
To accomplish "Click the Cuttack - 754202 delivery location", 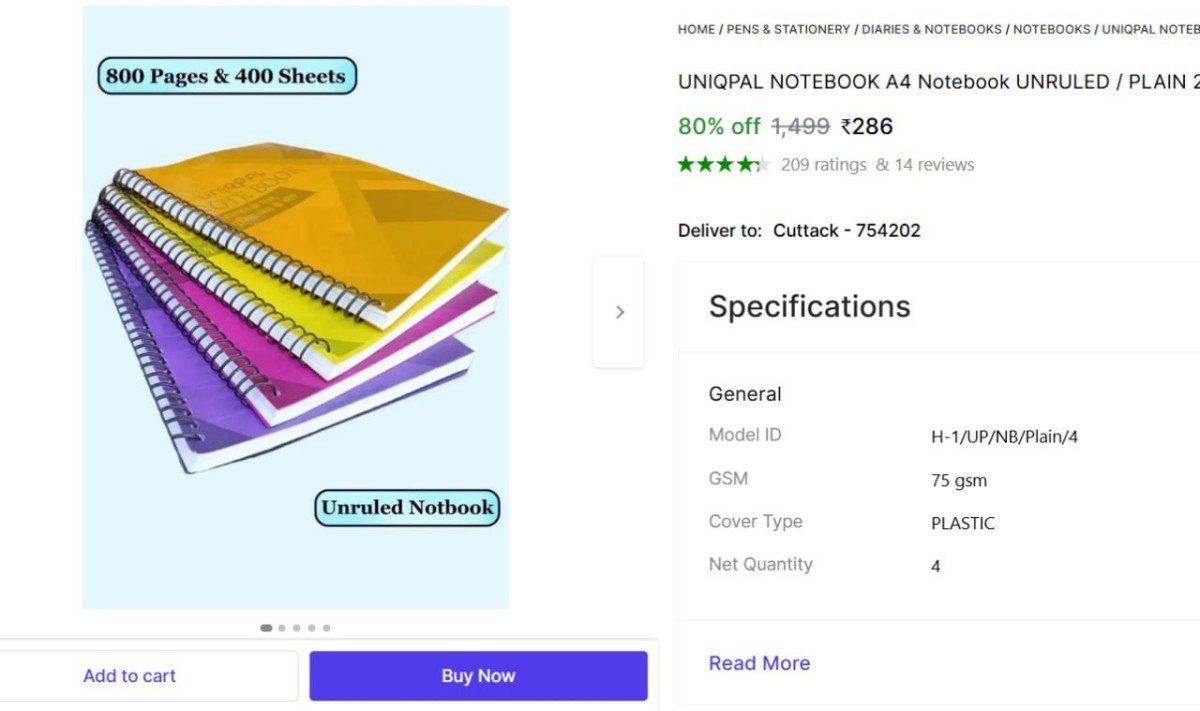I will tap(846, 230).
